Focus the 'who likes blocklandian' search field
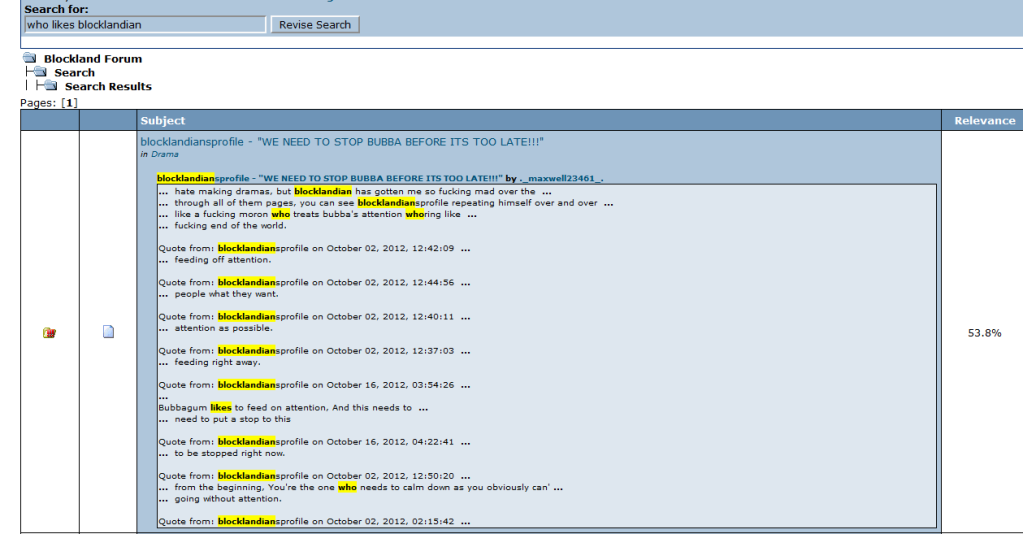 (x=144, y=25)
